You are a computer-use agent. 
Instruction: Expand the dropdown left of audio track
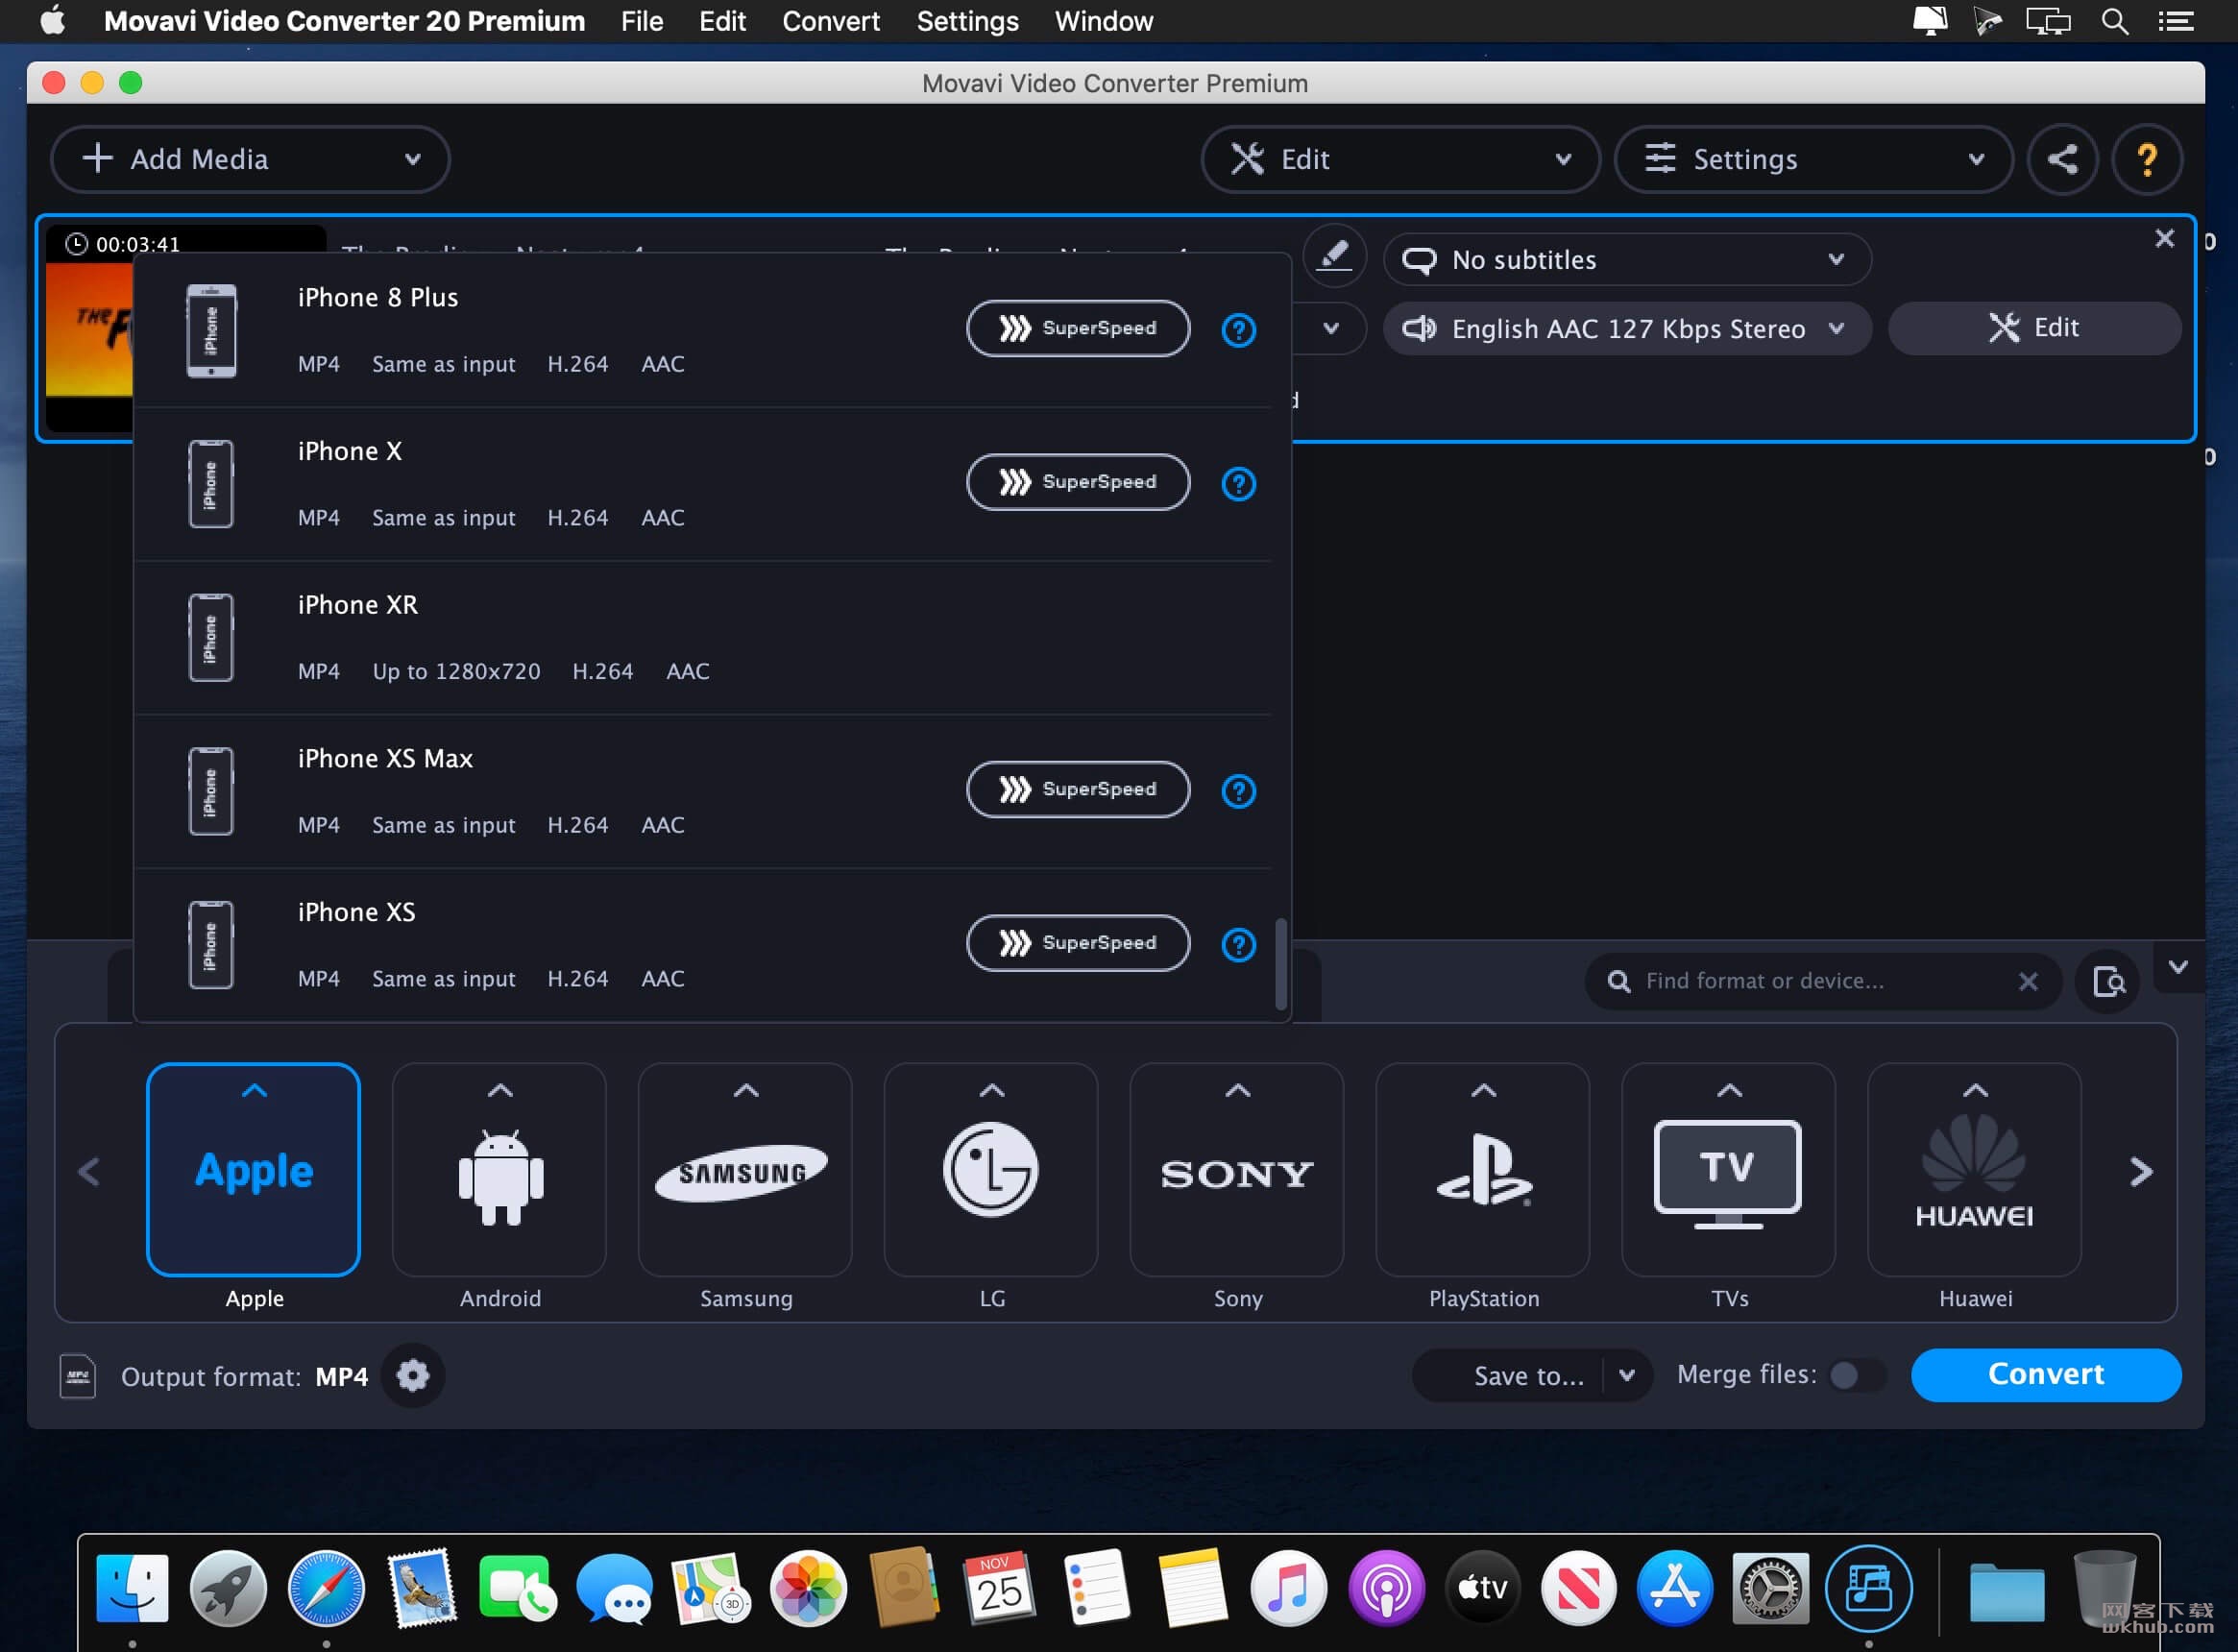1331,329
